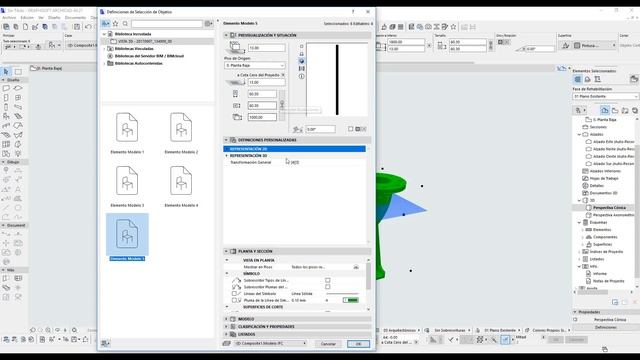Open the Layout Book icon in the Navigator
The height and width of the screenshot is (360, 640).
click(x=625, y=110)
